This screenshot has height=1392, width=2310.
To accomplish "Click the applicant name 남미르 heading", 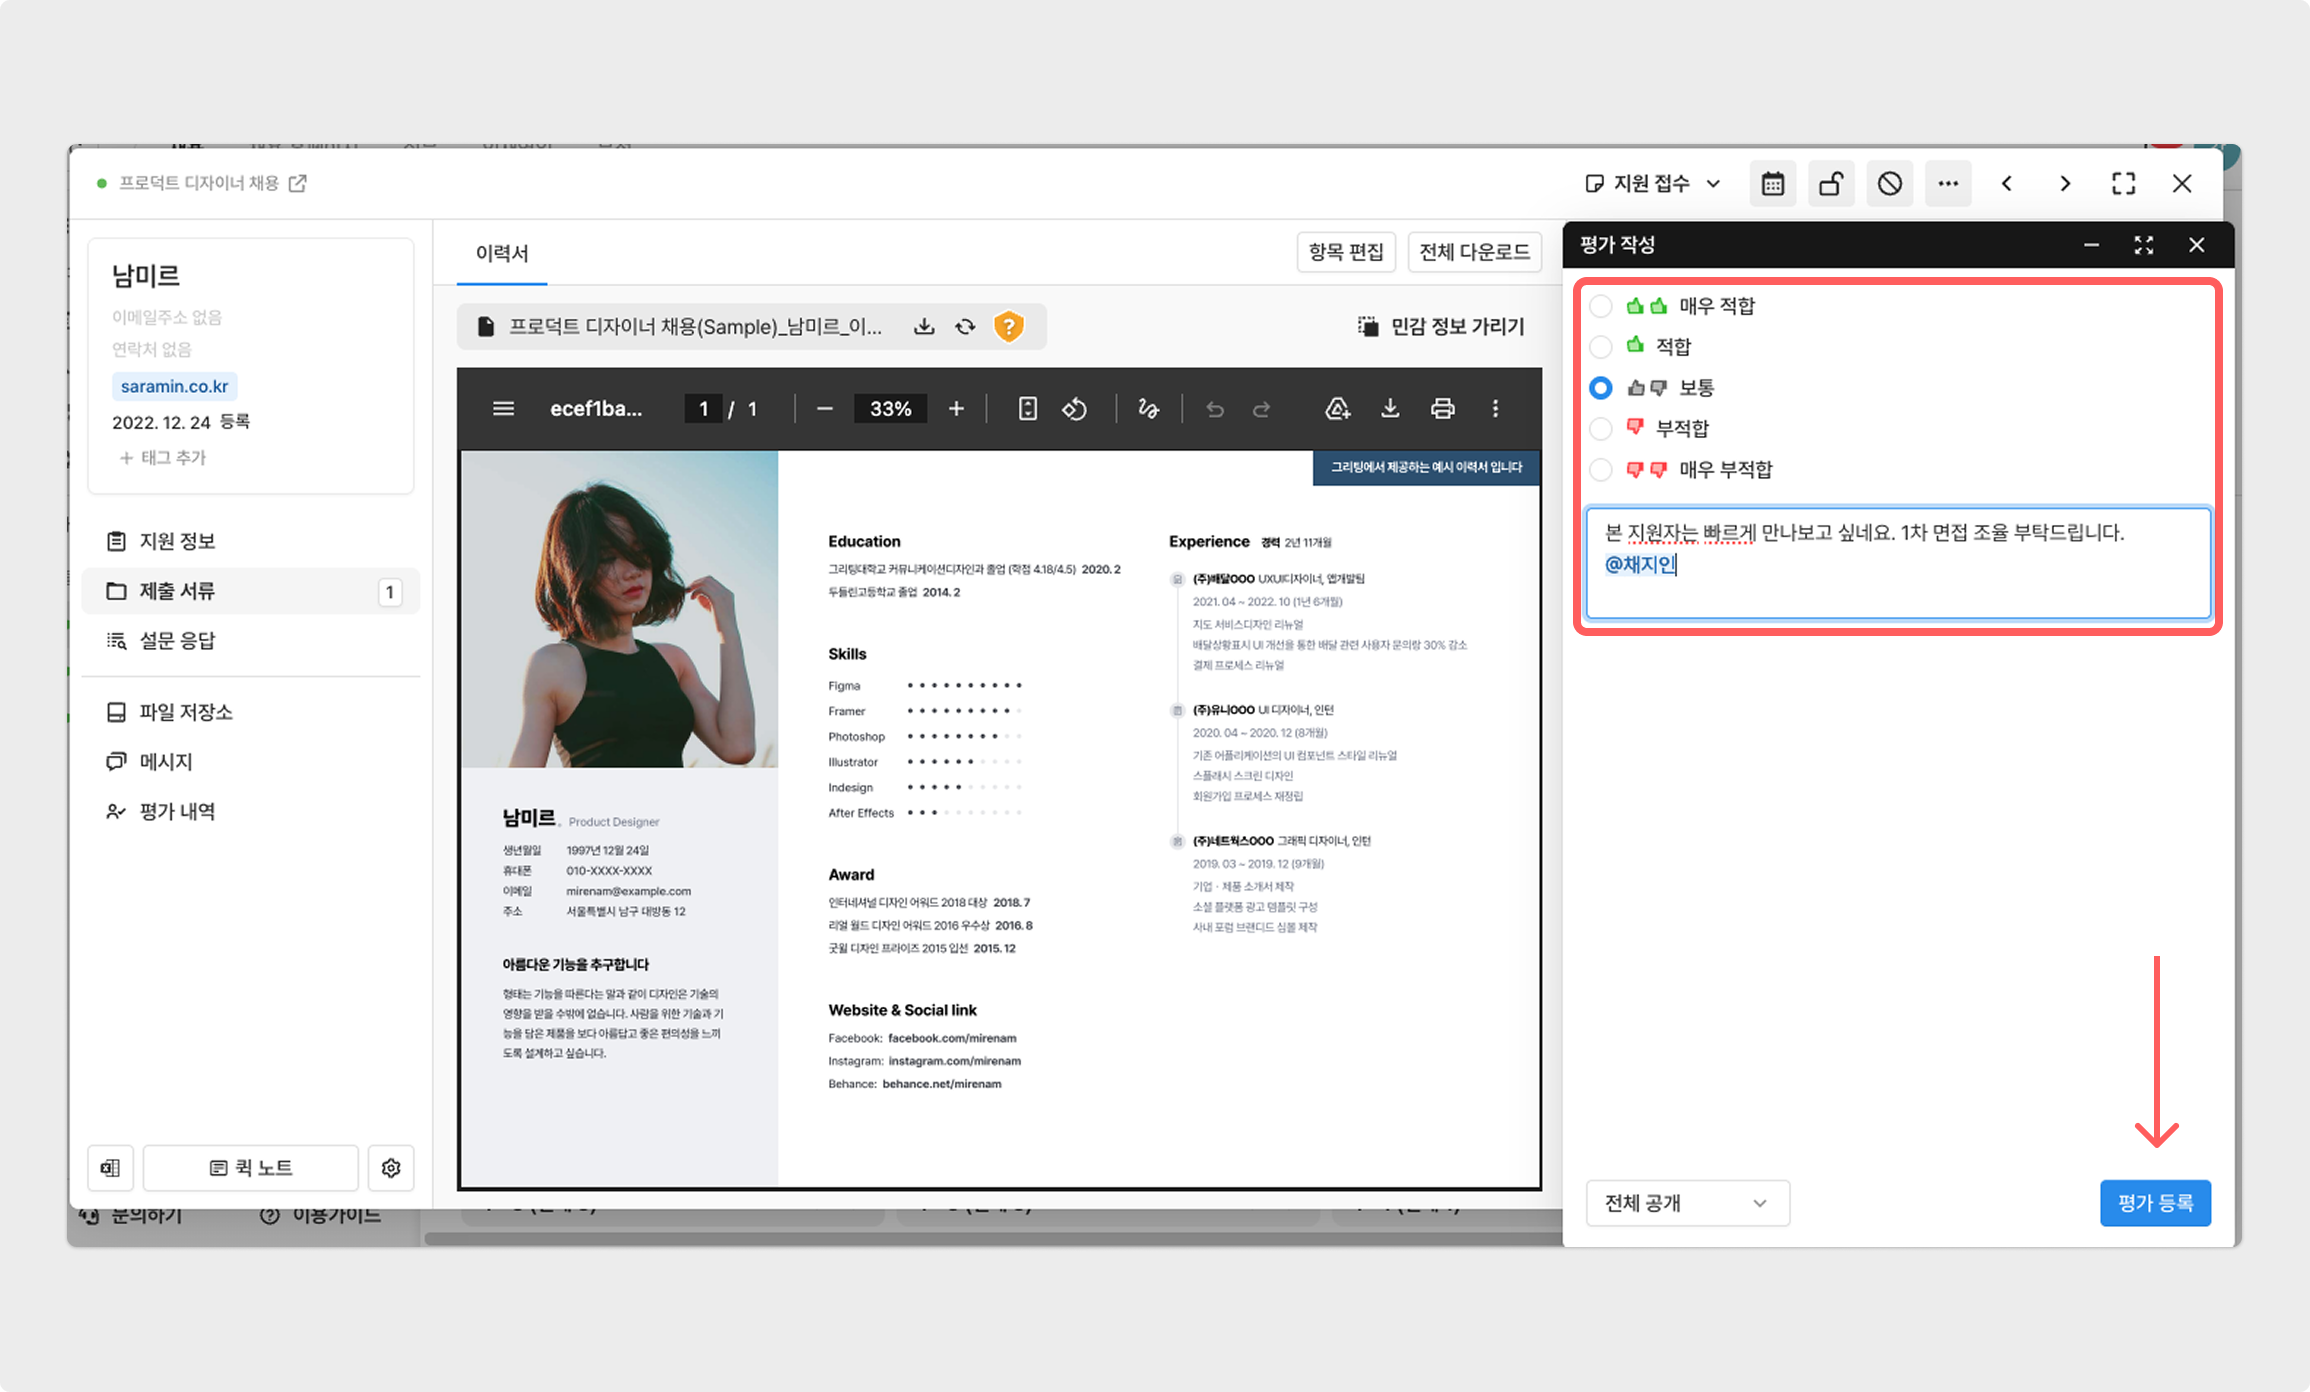I will pyautogui.click(x=146, y=275).
